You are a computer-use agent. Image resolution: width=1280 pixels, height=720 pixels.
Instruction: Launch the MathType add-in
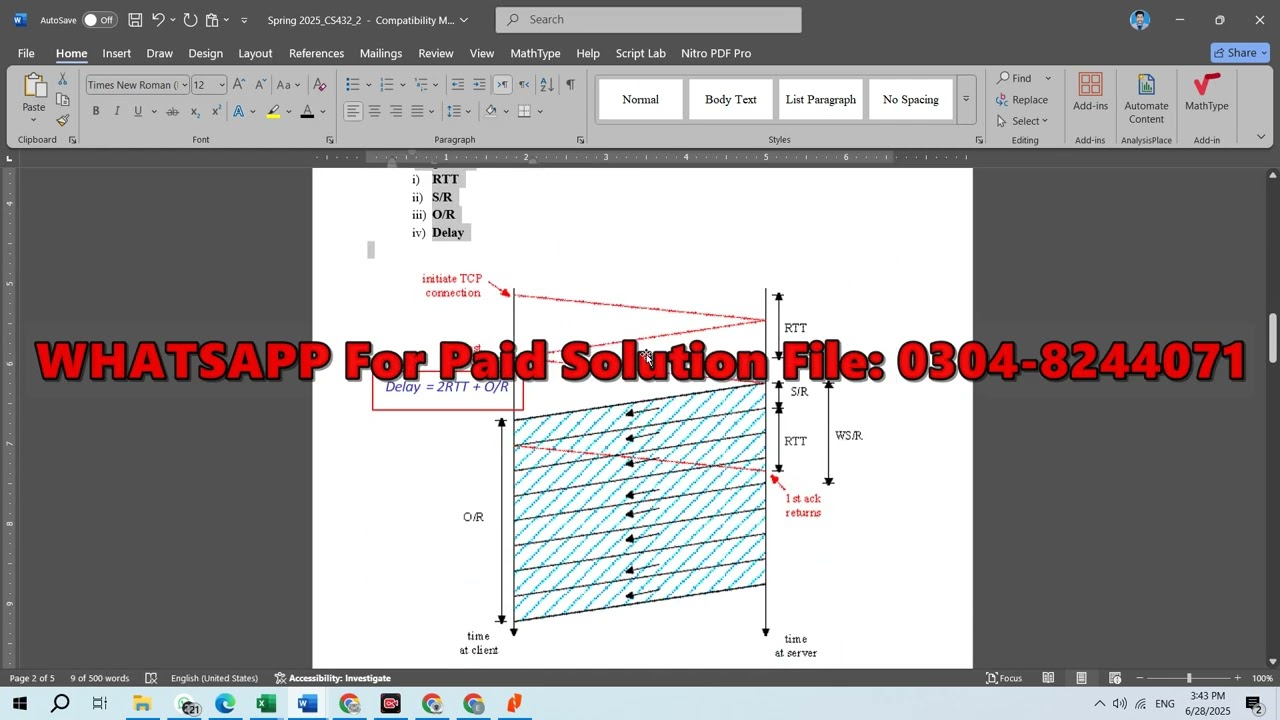point(1207,93)
